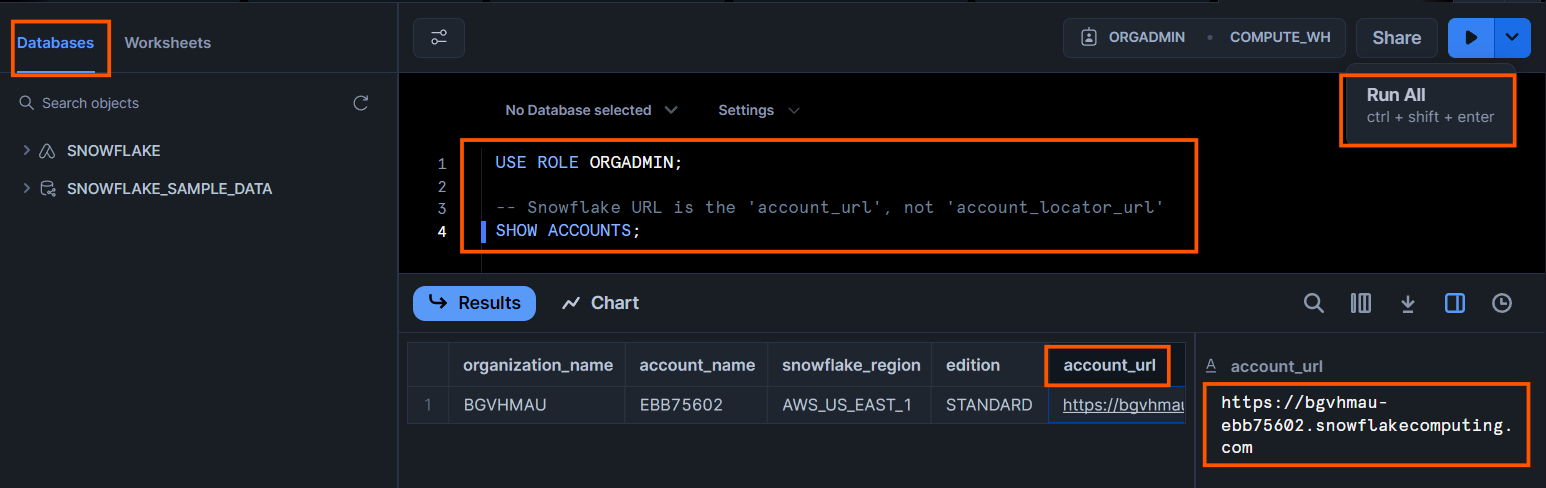Select the AWS_US_EAST_1 cell
Screen dimensions: 1546x488
(850, 405)
